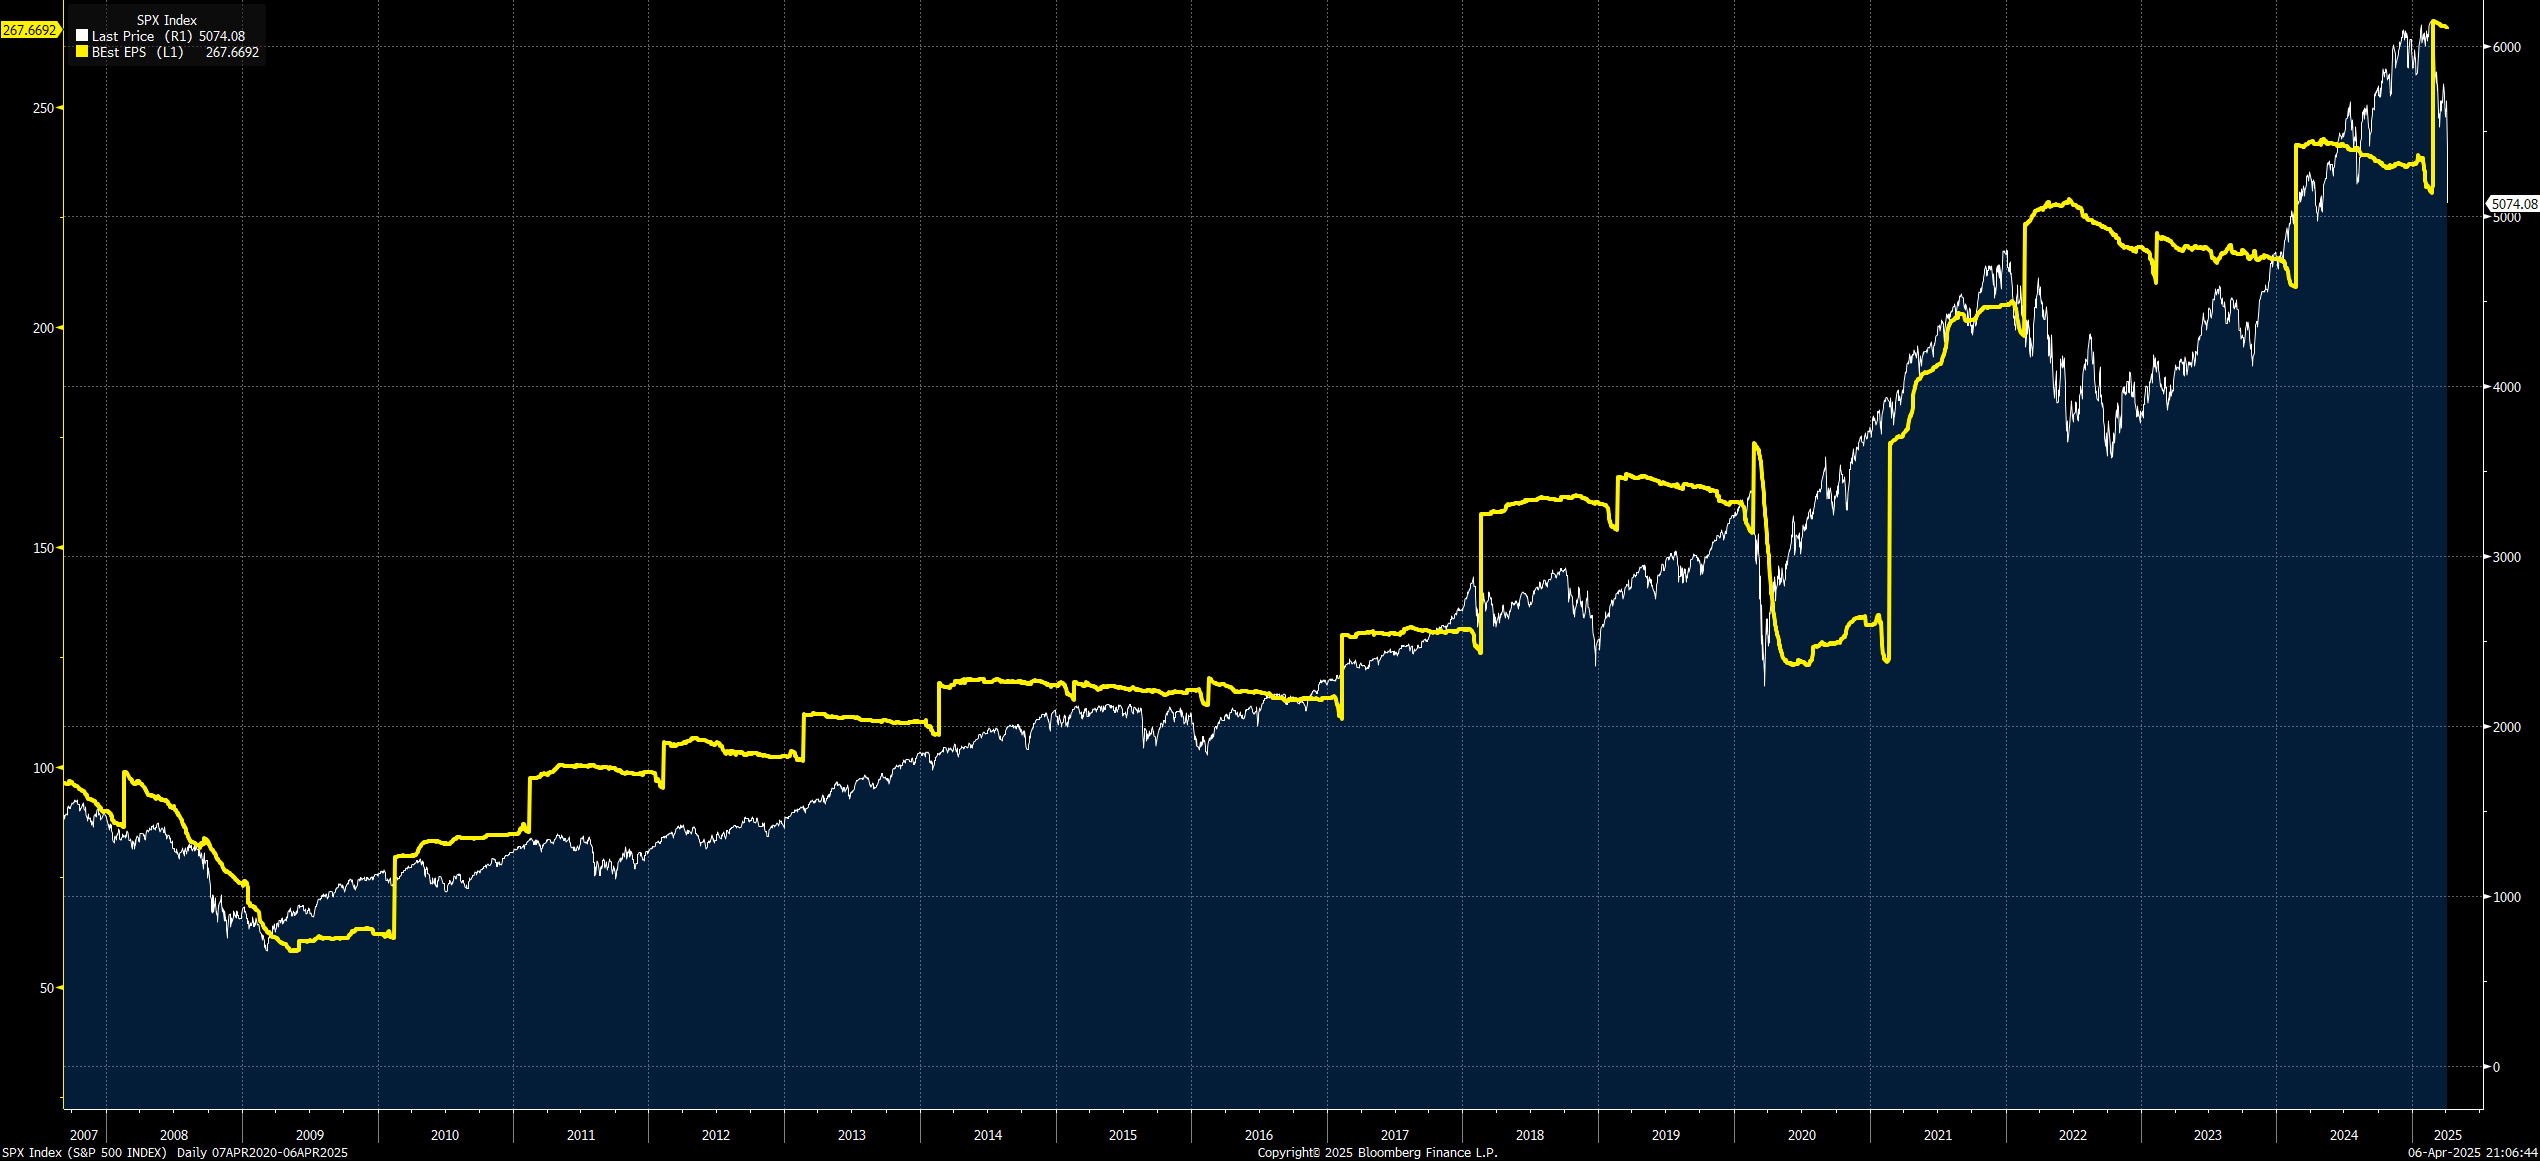Select the 2009 label on the time axis
This screenshot has width=2540, height=1161.
point(310,1135)
